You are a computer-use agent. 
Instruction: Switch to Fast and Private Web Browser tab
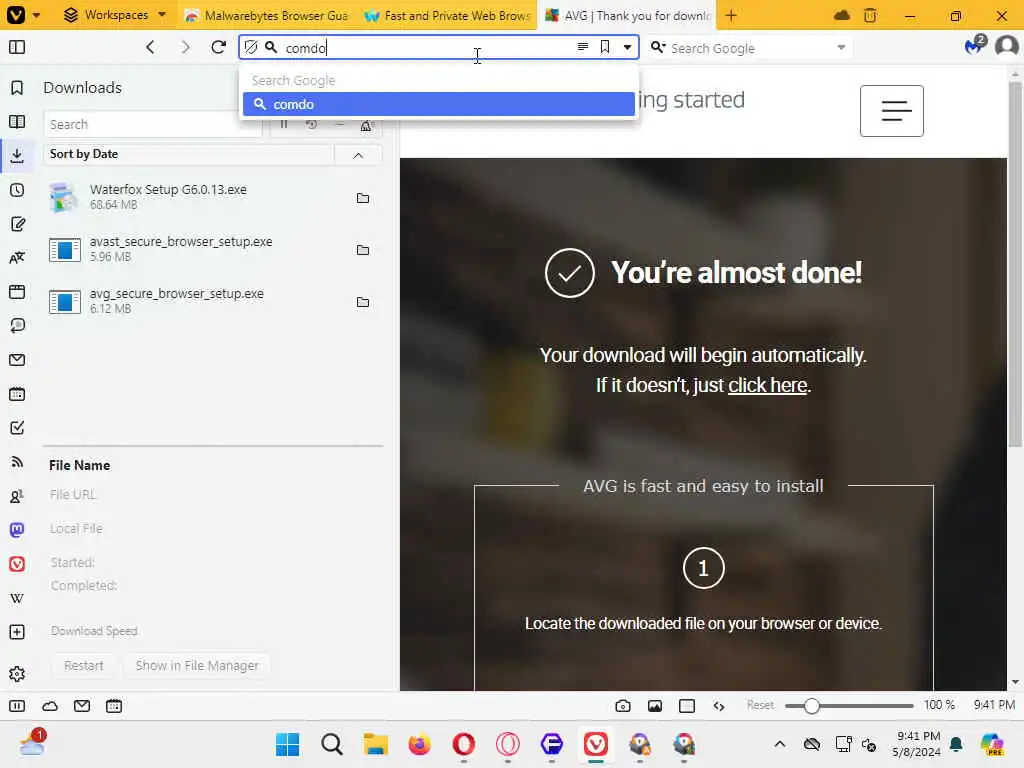tap(447, 15)
